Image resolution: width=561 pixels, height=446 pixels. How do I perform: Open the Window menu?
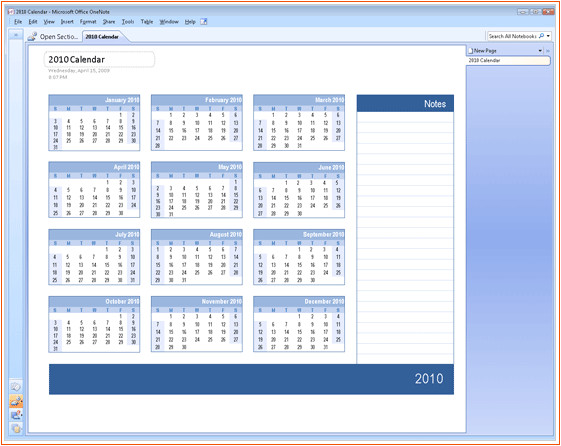click(x=169, y=22)
